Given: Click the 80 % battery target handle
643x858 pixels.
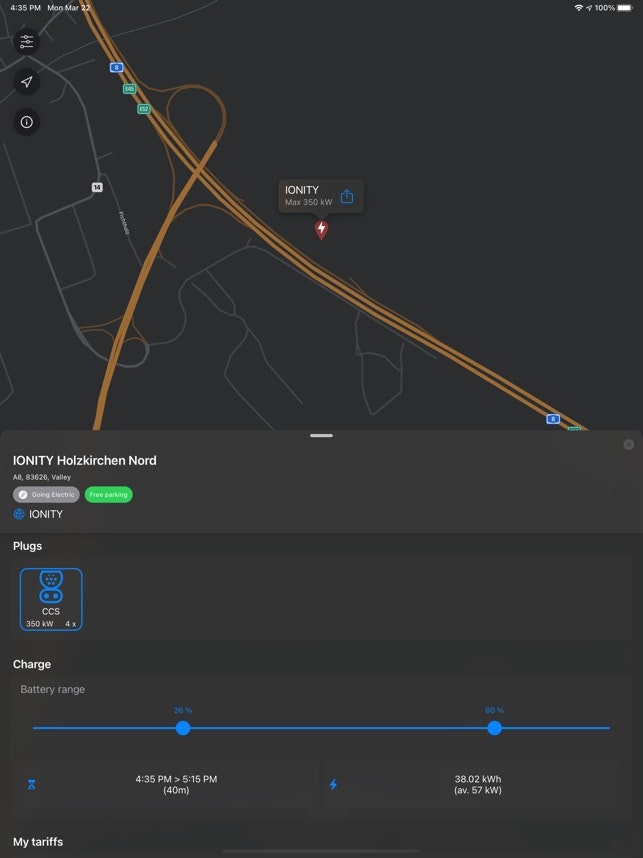Looking at the screenshot, I should click(494, 728).
